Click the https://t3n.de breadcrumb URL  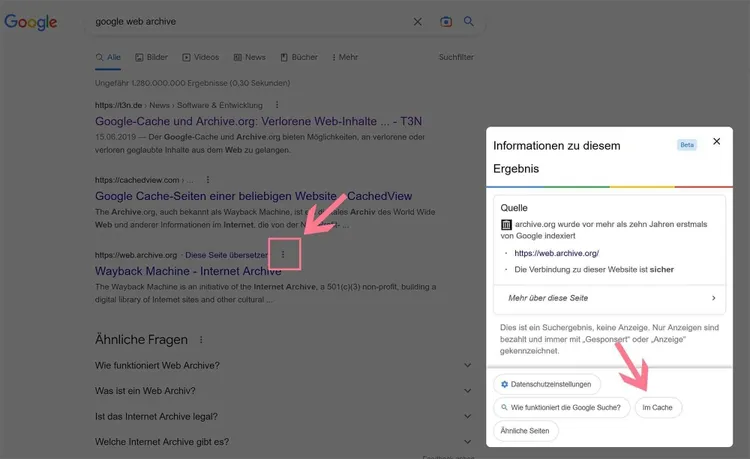pos(118,105)
